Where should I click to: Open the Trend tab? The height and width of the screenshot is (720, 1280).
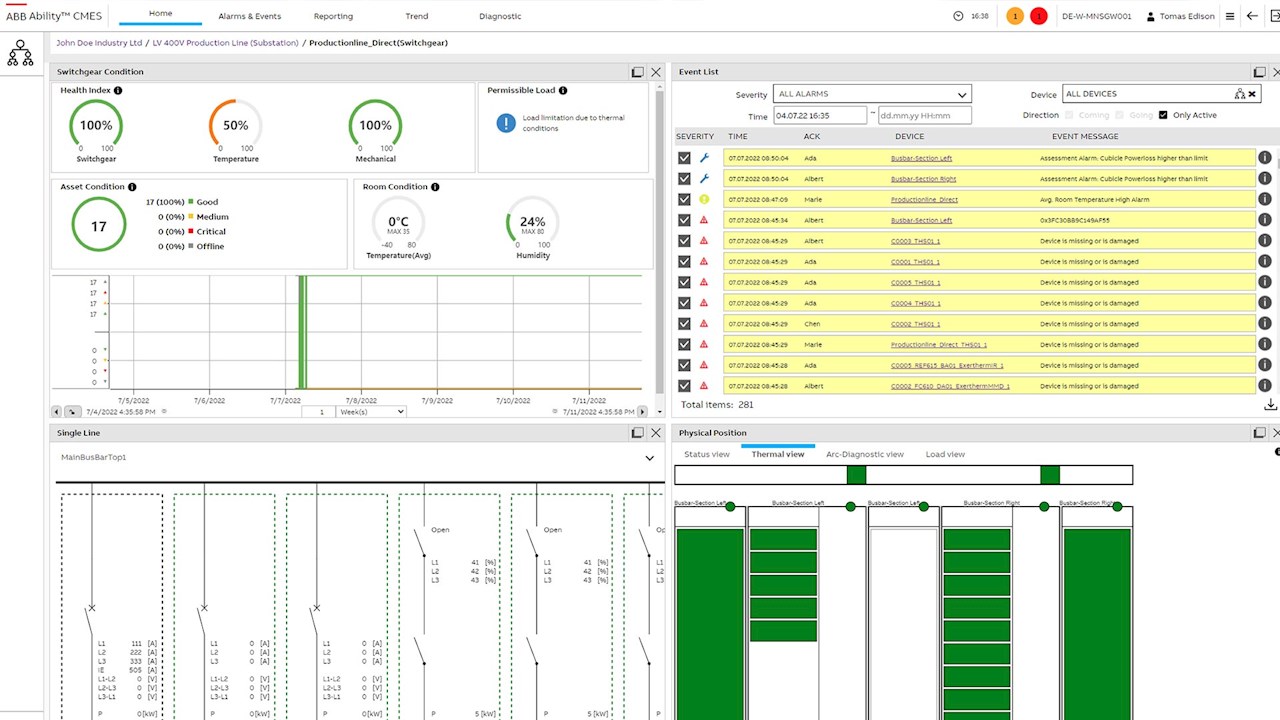point(417,16)
